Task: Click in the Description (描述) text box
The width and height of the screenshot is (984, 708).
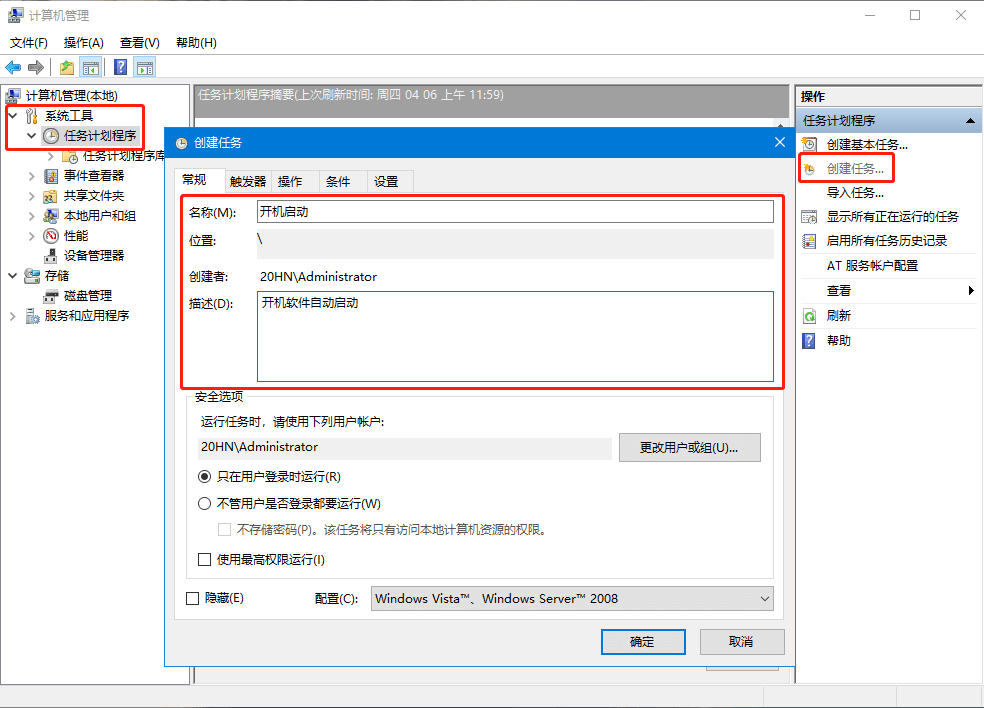Action: click(x=515, y=336)
